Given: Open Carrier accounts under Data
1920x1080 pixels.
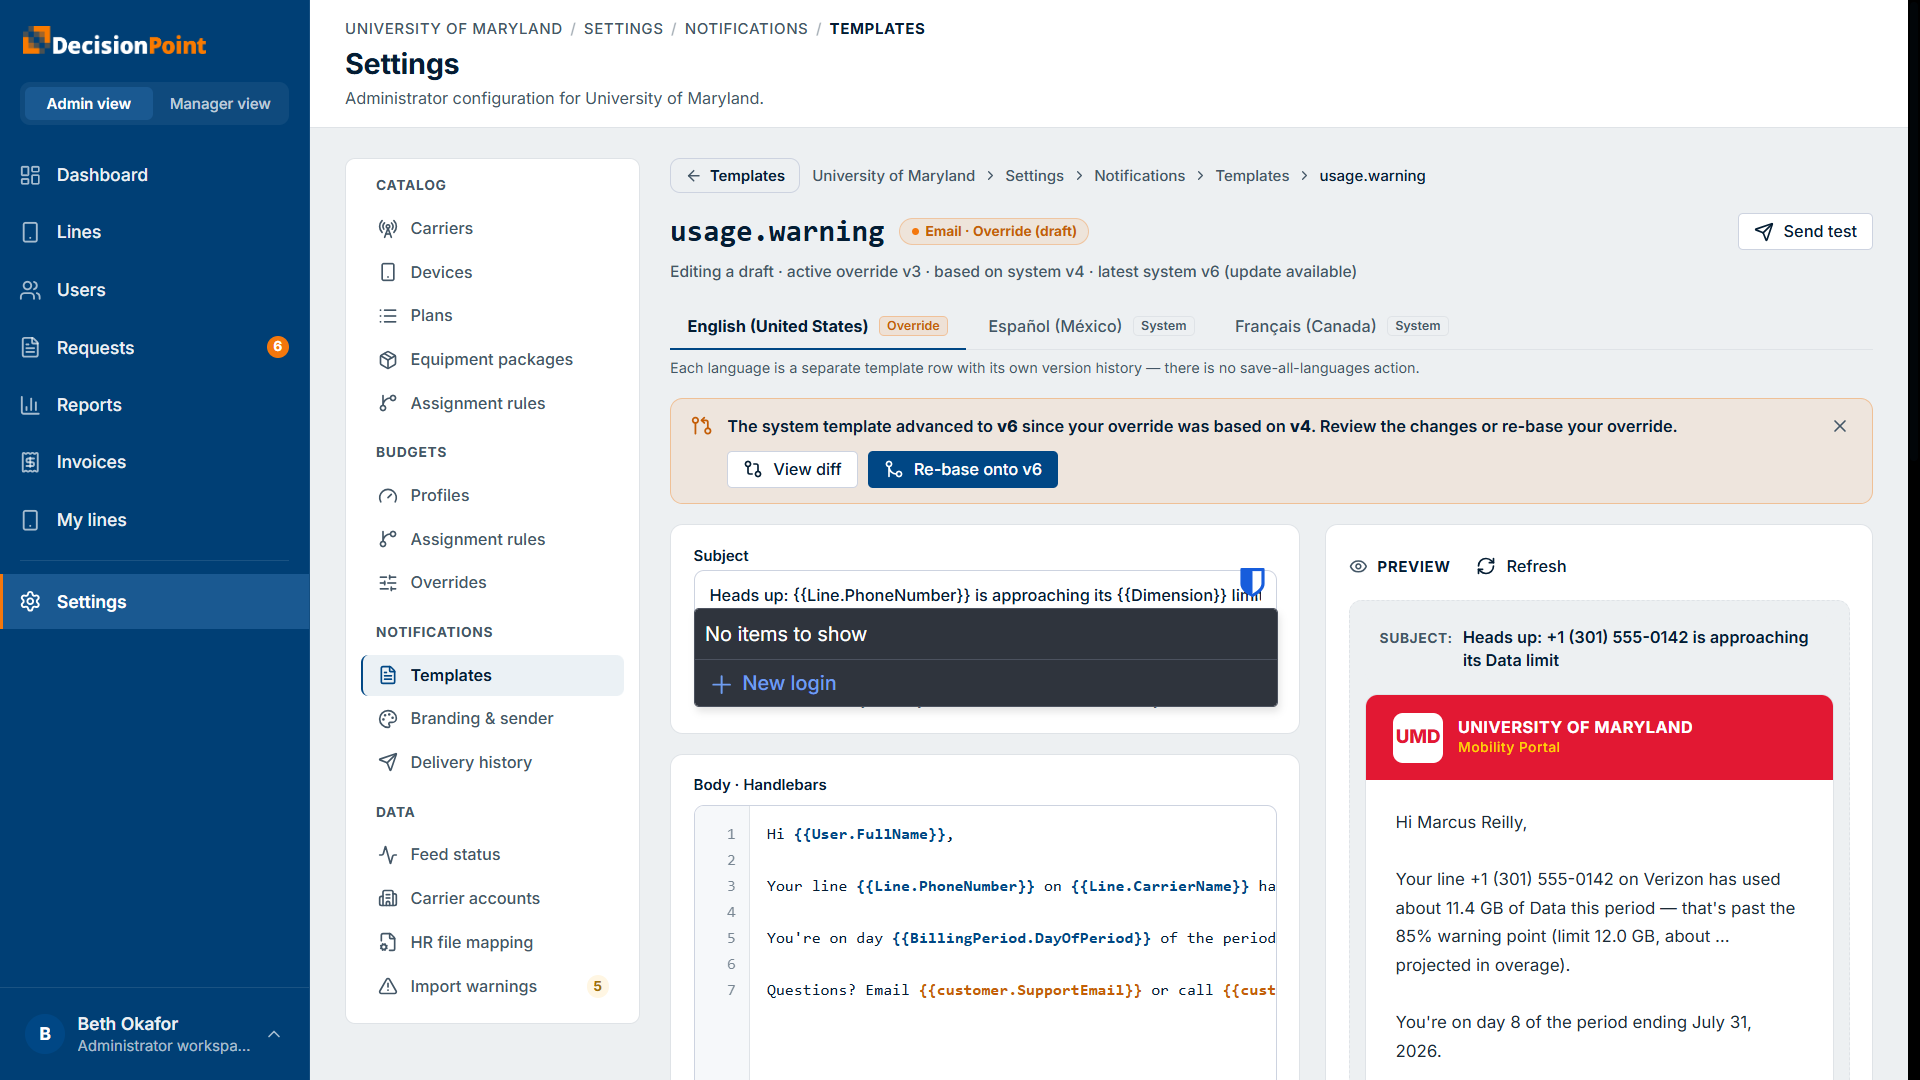Looking at the screenshot, I should [492, 899].
